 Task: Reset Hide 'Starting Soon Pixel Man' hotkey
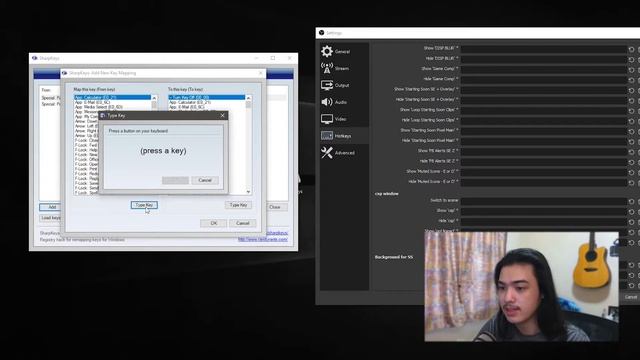631,142
